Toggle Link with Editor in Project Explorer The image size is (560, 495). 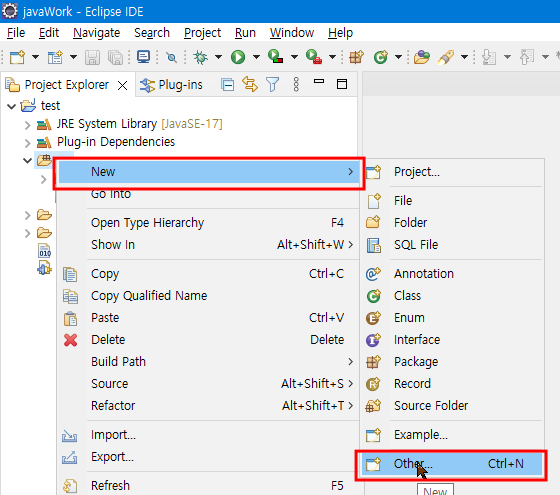(x=250, y=85)
